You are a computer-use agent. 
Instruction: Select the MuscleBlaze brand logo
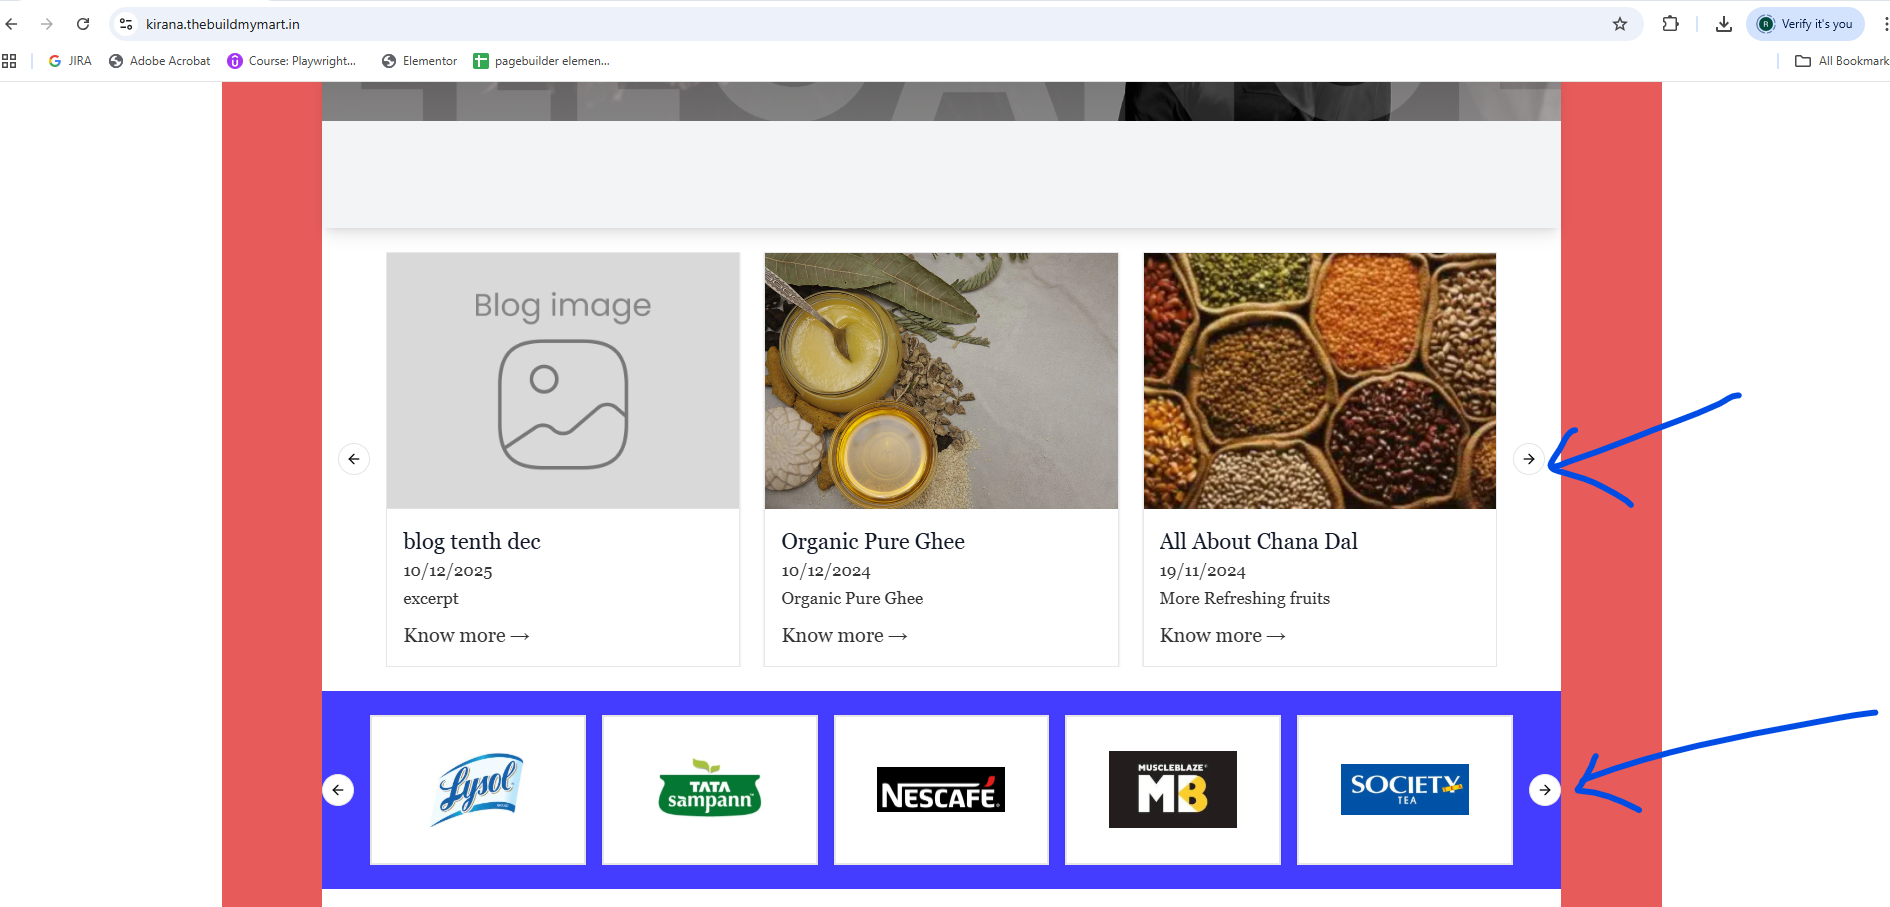1173,790
